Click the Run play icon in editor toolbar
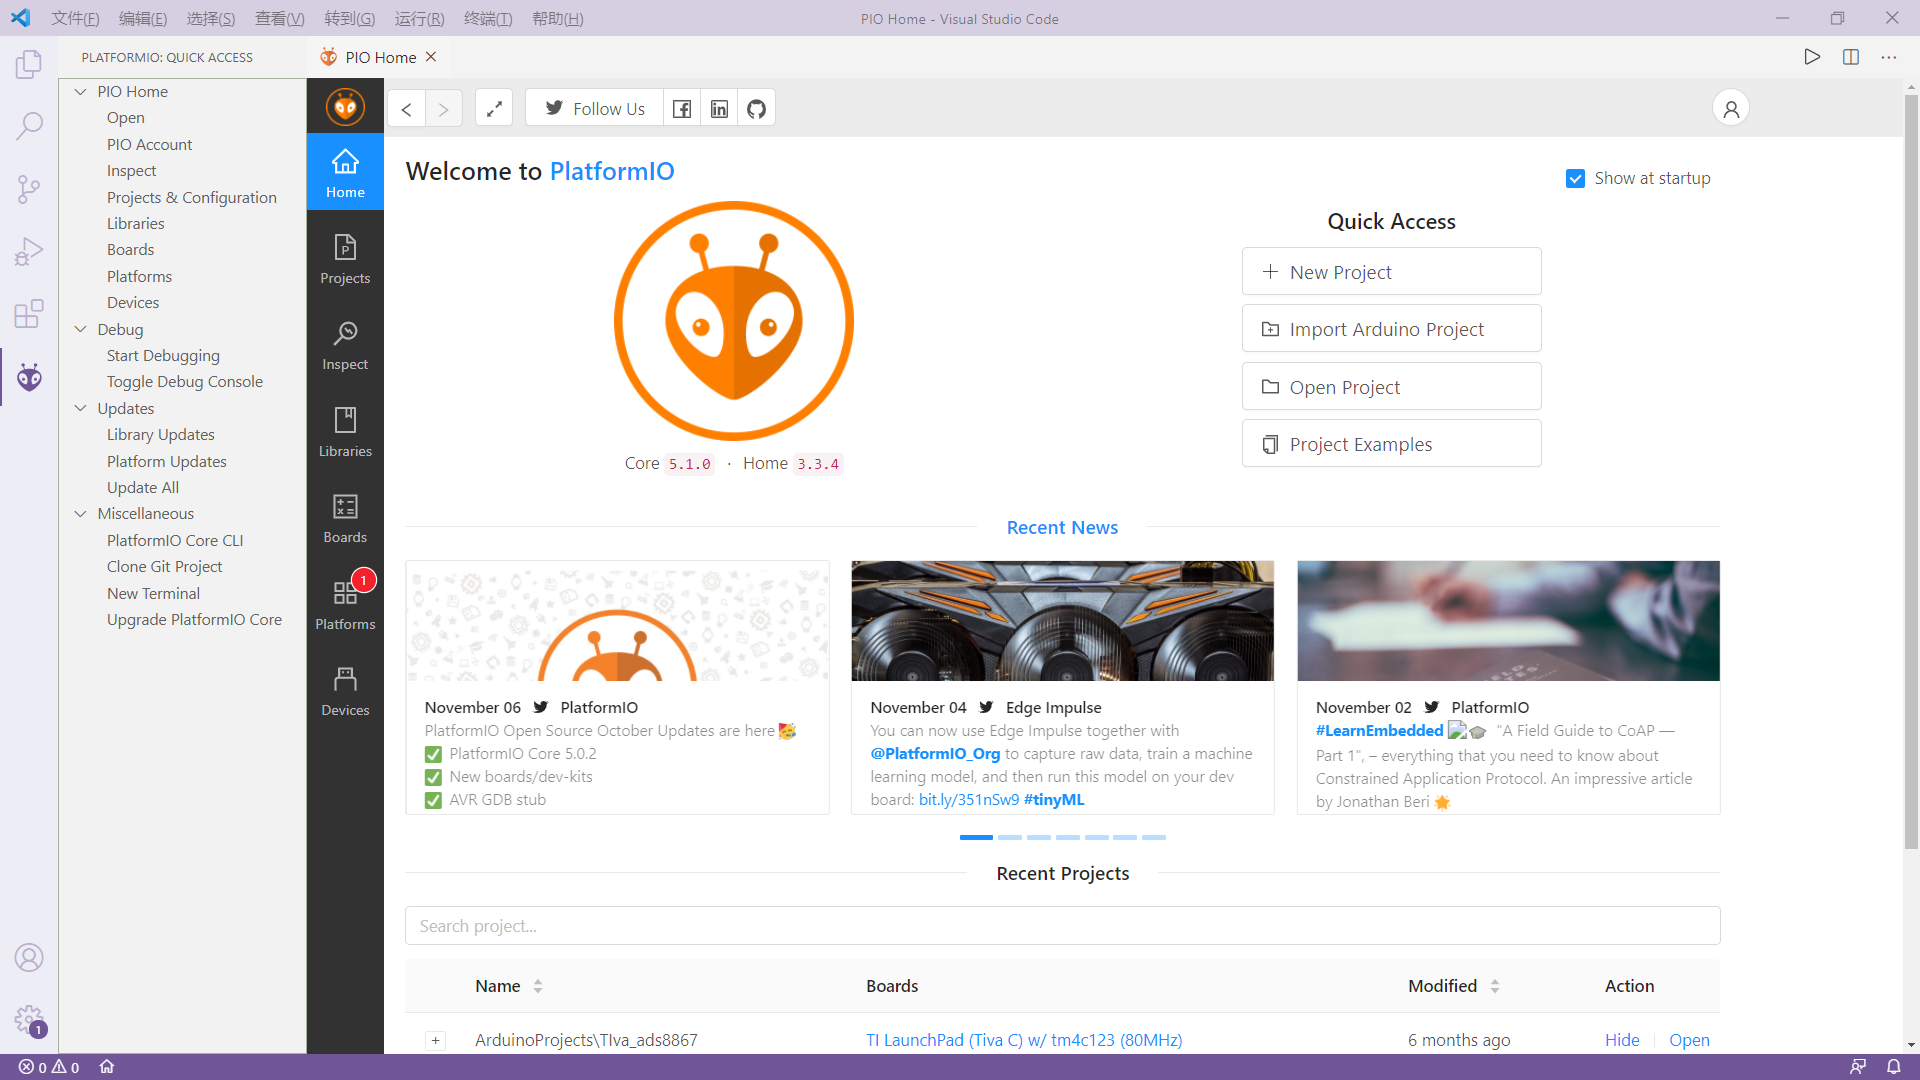 pos(1812,57)
